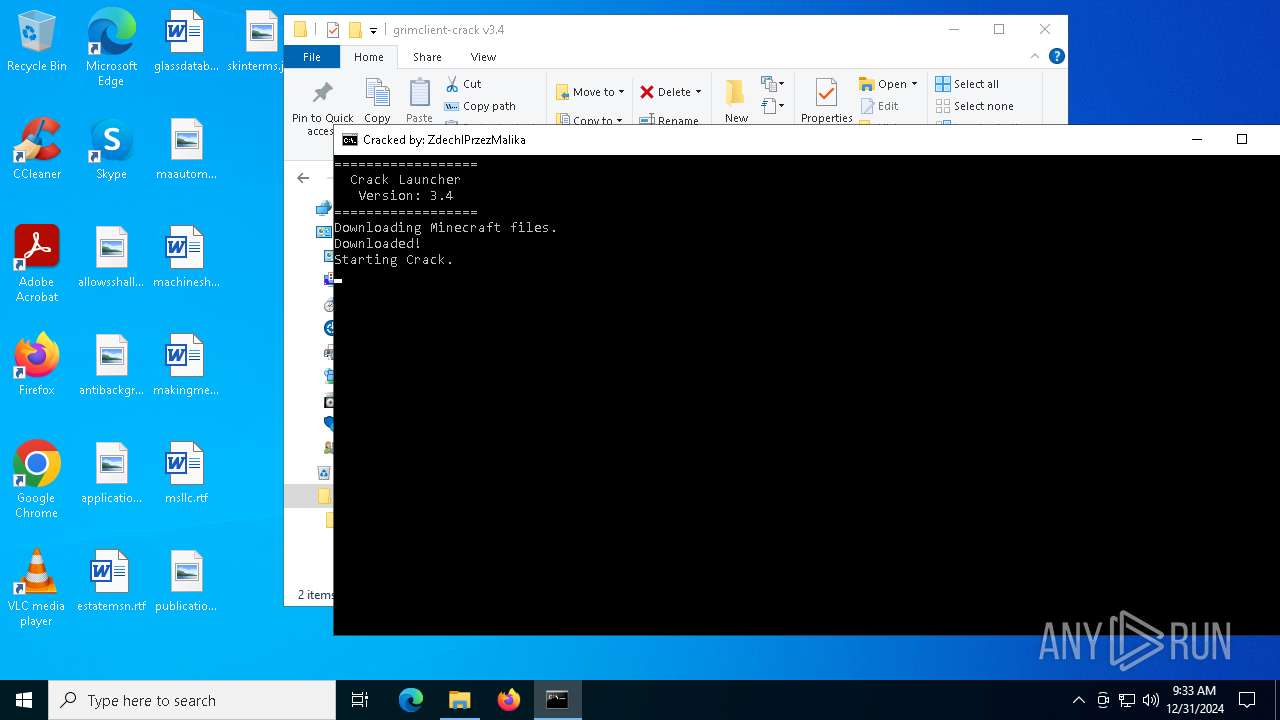
Task: Click Select none in Explorer ribbon
Action: click(x=975, y=106)
